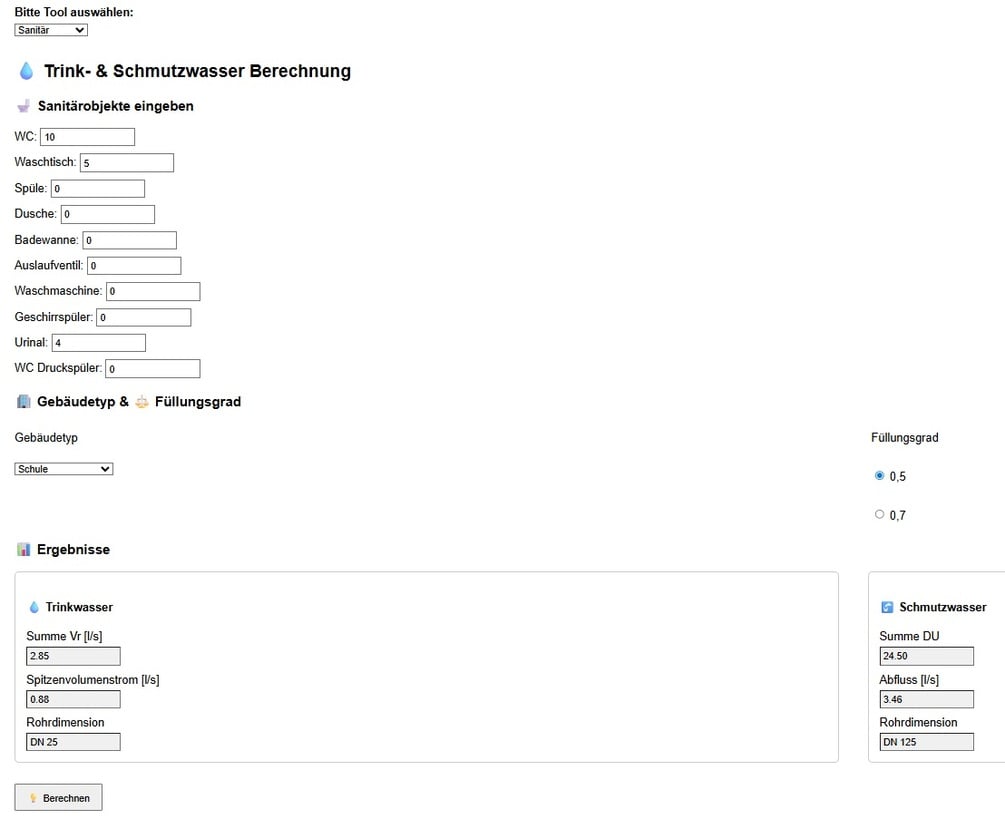Viewport: 1005px width, 819px height.
Task: Click the Spitzenvolumenstrom result field
Action: [x=73, y=699]
